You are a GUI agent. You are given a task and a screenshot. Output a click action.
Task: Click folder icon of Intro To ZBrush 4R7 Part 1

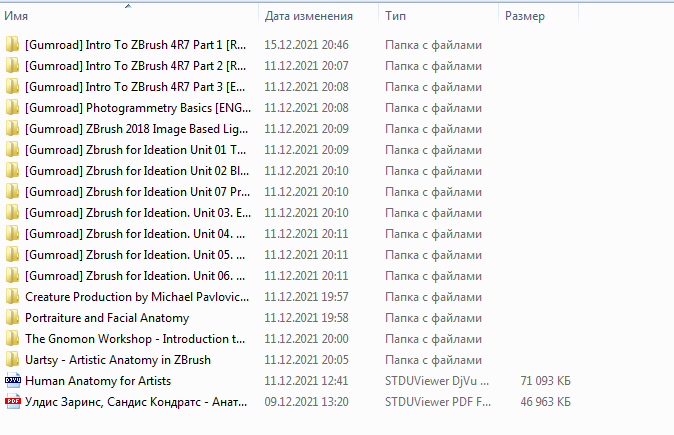tap(12, 44)
